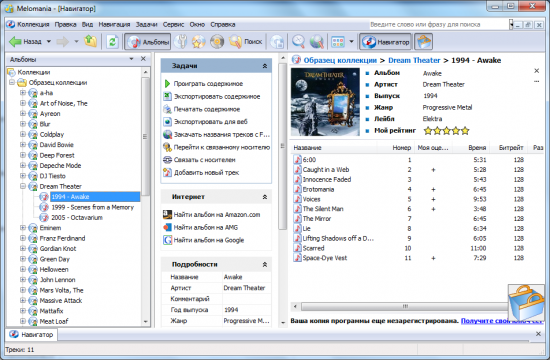Open the Правка menu
The width and height of the screenshot is (550, 360).
tap(65, 25)
